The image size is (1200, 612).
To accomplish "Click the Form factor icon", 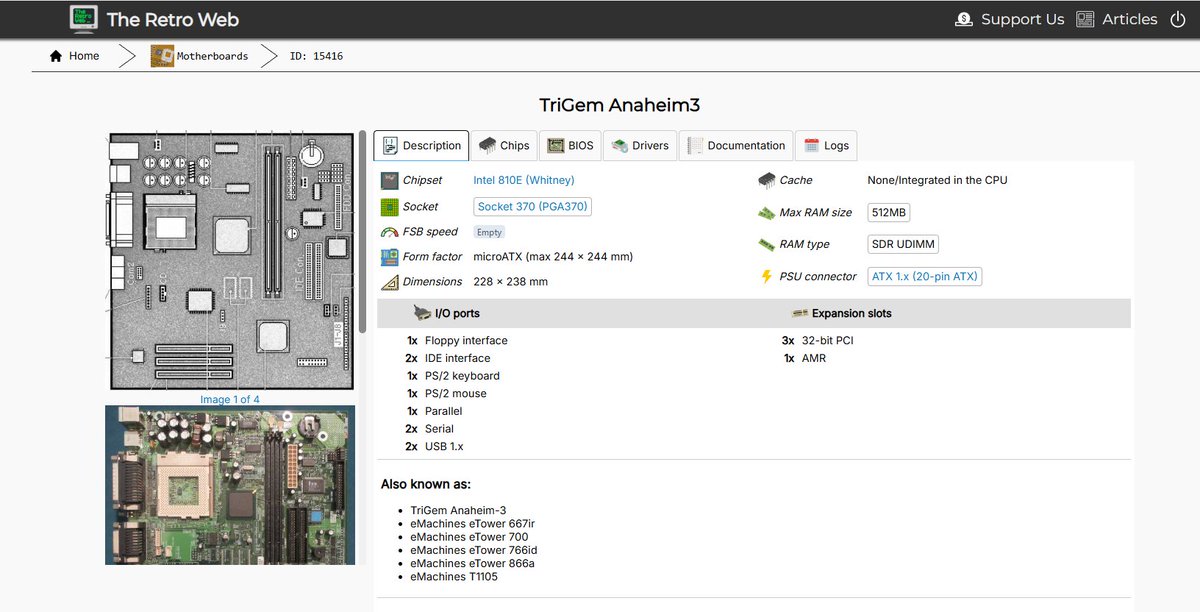I will point(390,257).
